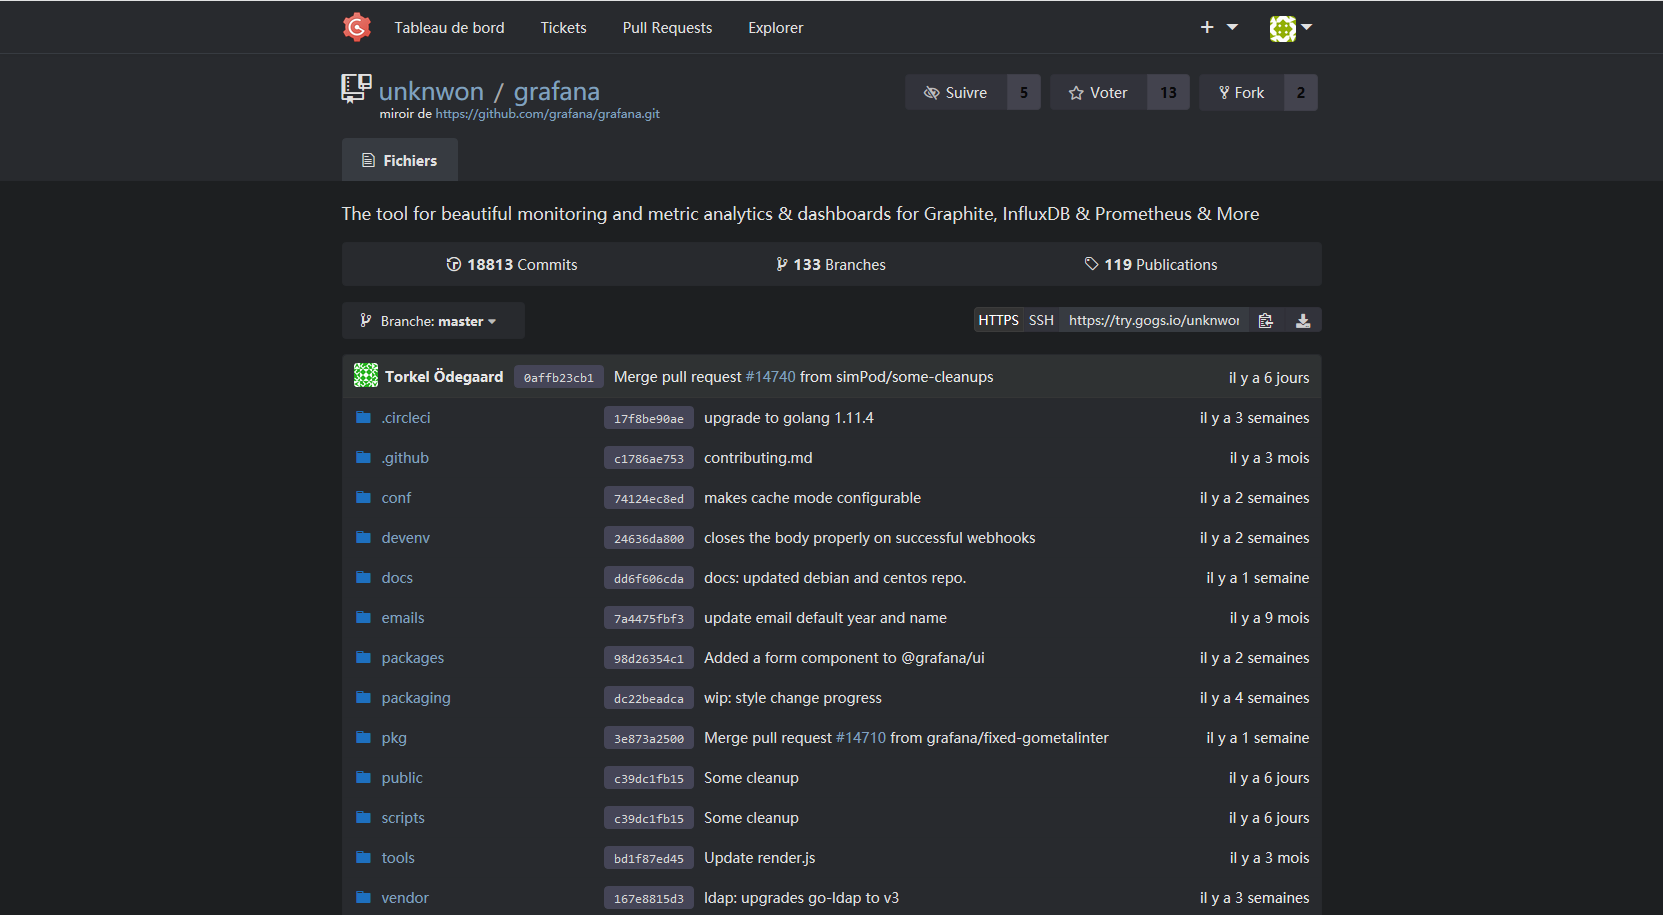The height and width of the screenshot is (915, 1663).
Task: Open the Explorer menu item
Action: point(775,27)
